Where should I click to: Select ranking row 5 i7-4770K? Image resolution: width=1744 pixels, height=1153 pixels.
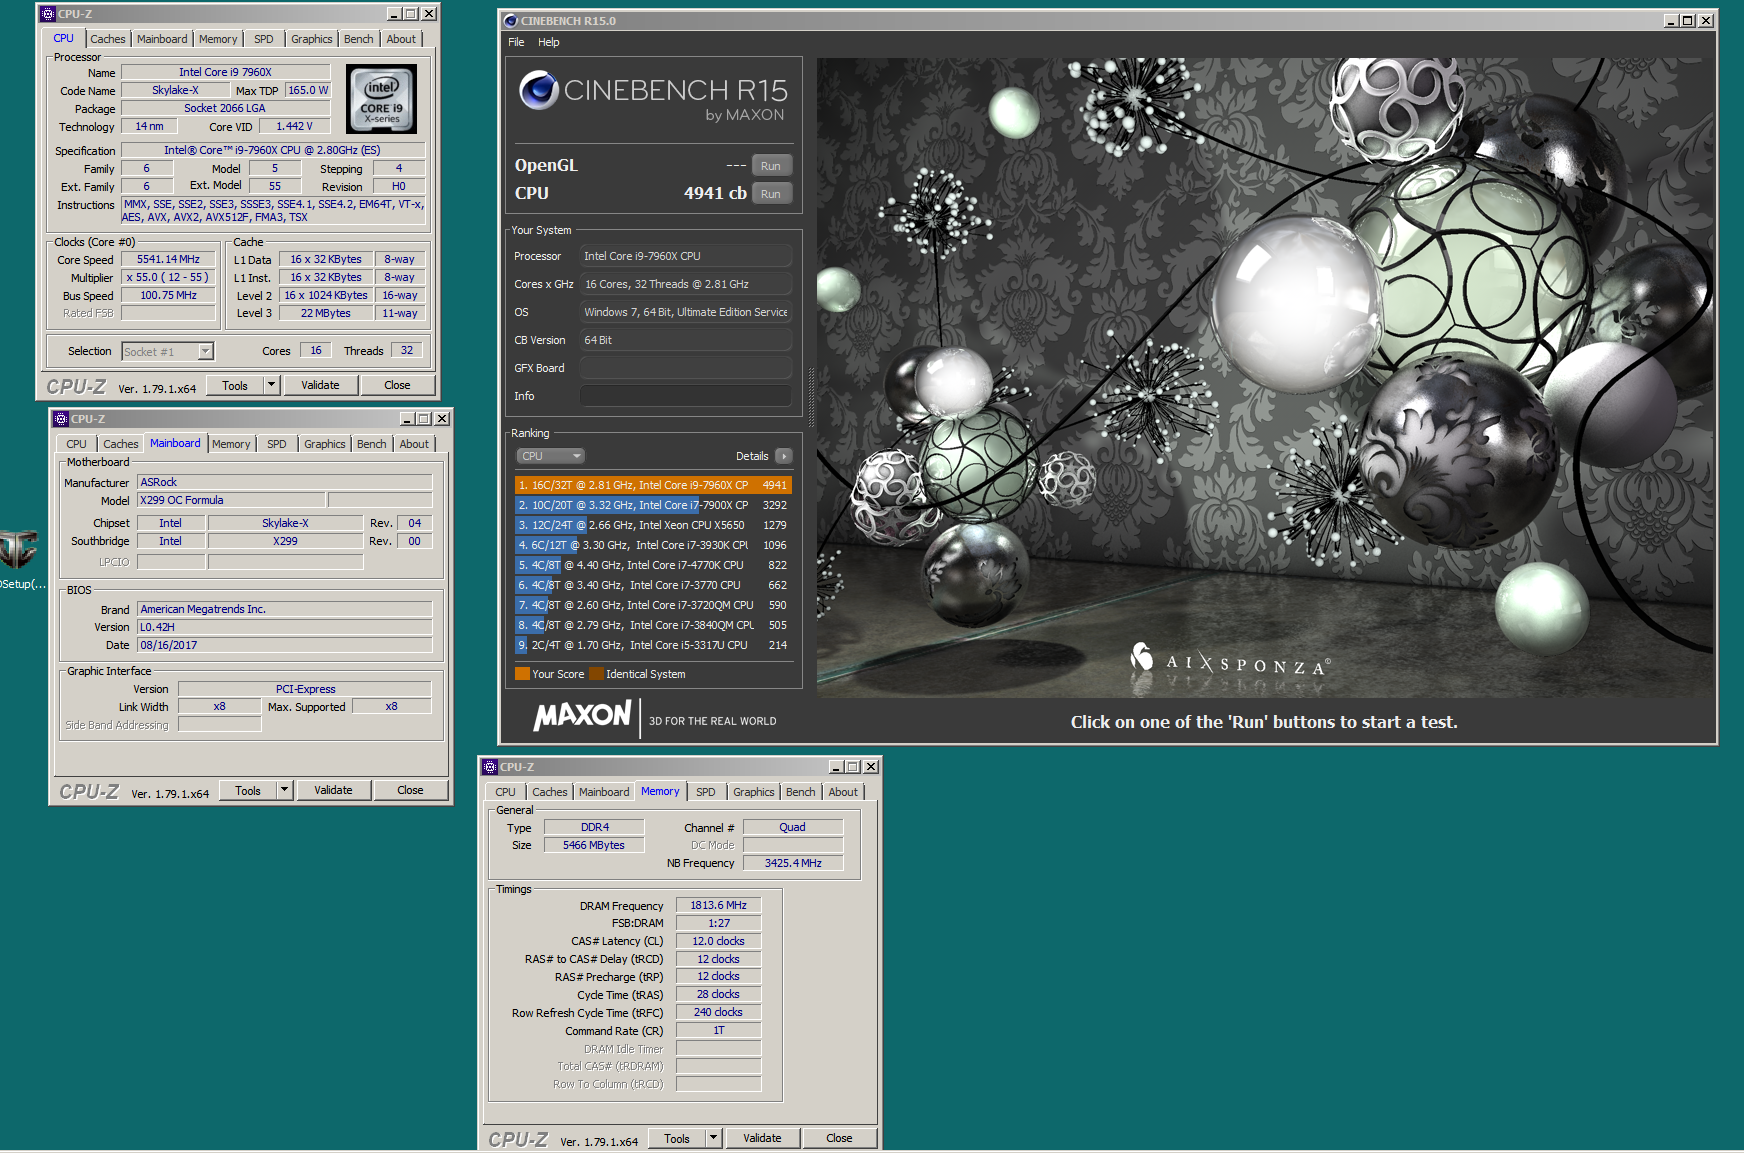(653, 565)
